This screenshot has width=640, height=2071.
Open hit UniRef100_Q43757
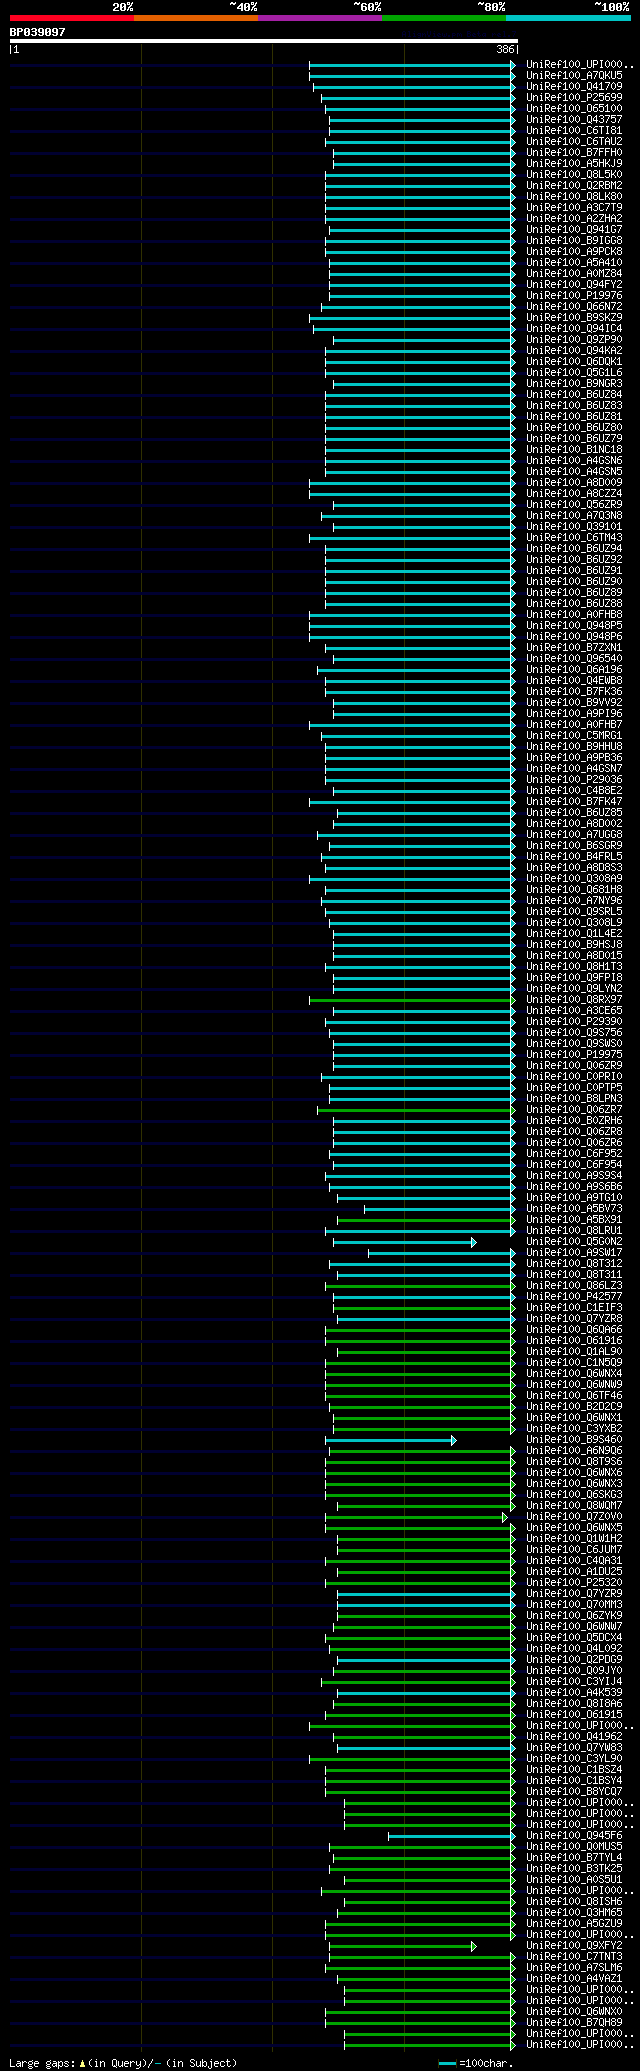[x=574, y=119]
